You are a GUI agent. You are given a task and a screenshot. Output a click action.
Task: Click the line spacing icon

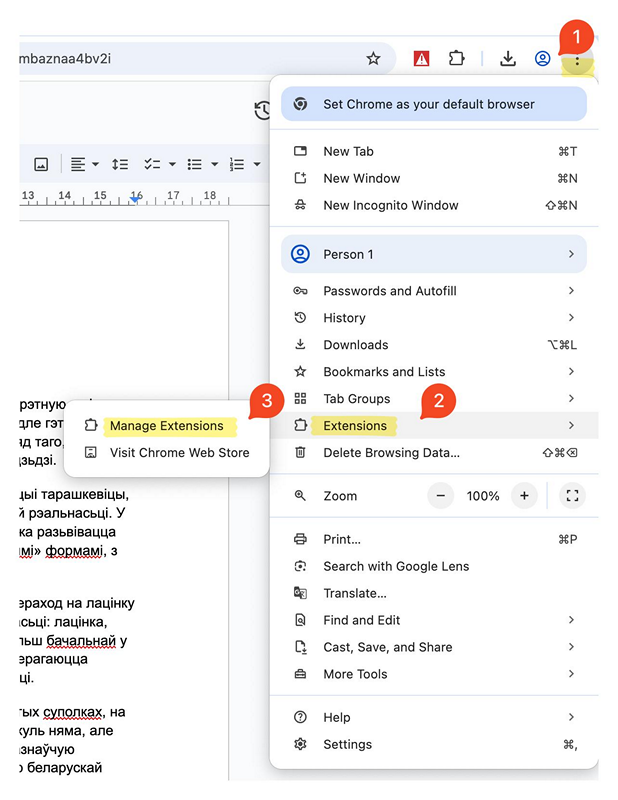point(120,164)
